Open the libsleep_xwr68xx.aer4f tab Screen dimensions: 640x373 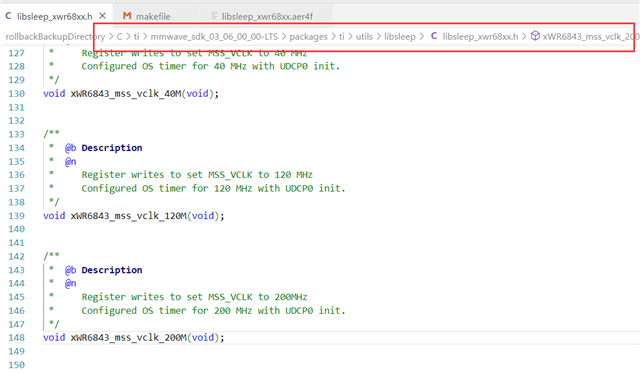[x=267, y=16]
